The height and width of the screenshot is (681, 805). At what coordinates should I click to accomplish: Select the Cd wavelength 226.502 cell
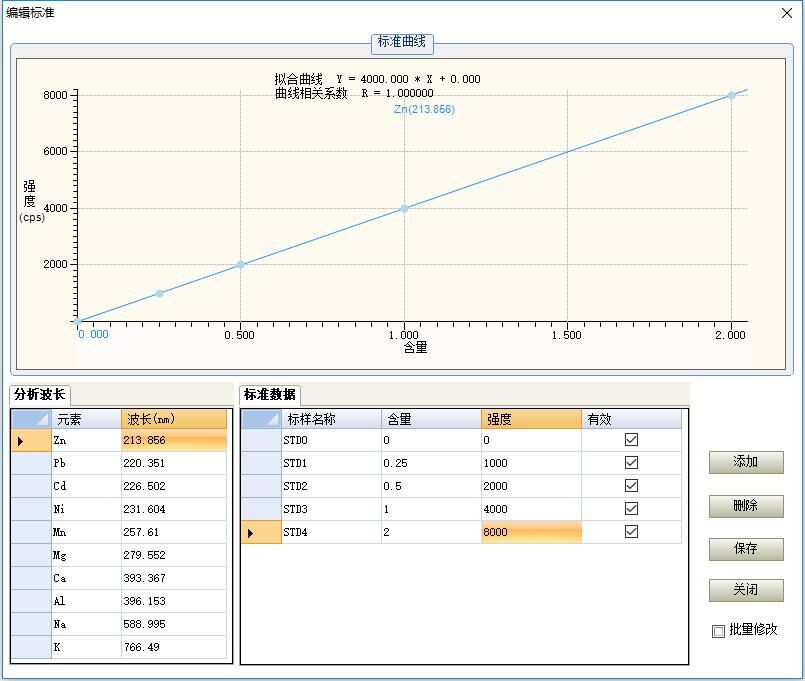(173, 486)
